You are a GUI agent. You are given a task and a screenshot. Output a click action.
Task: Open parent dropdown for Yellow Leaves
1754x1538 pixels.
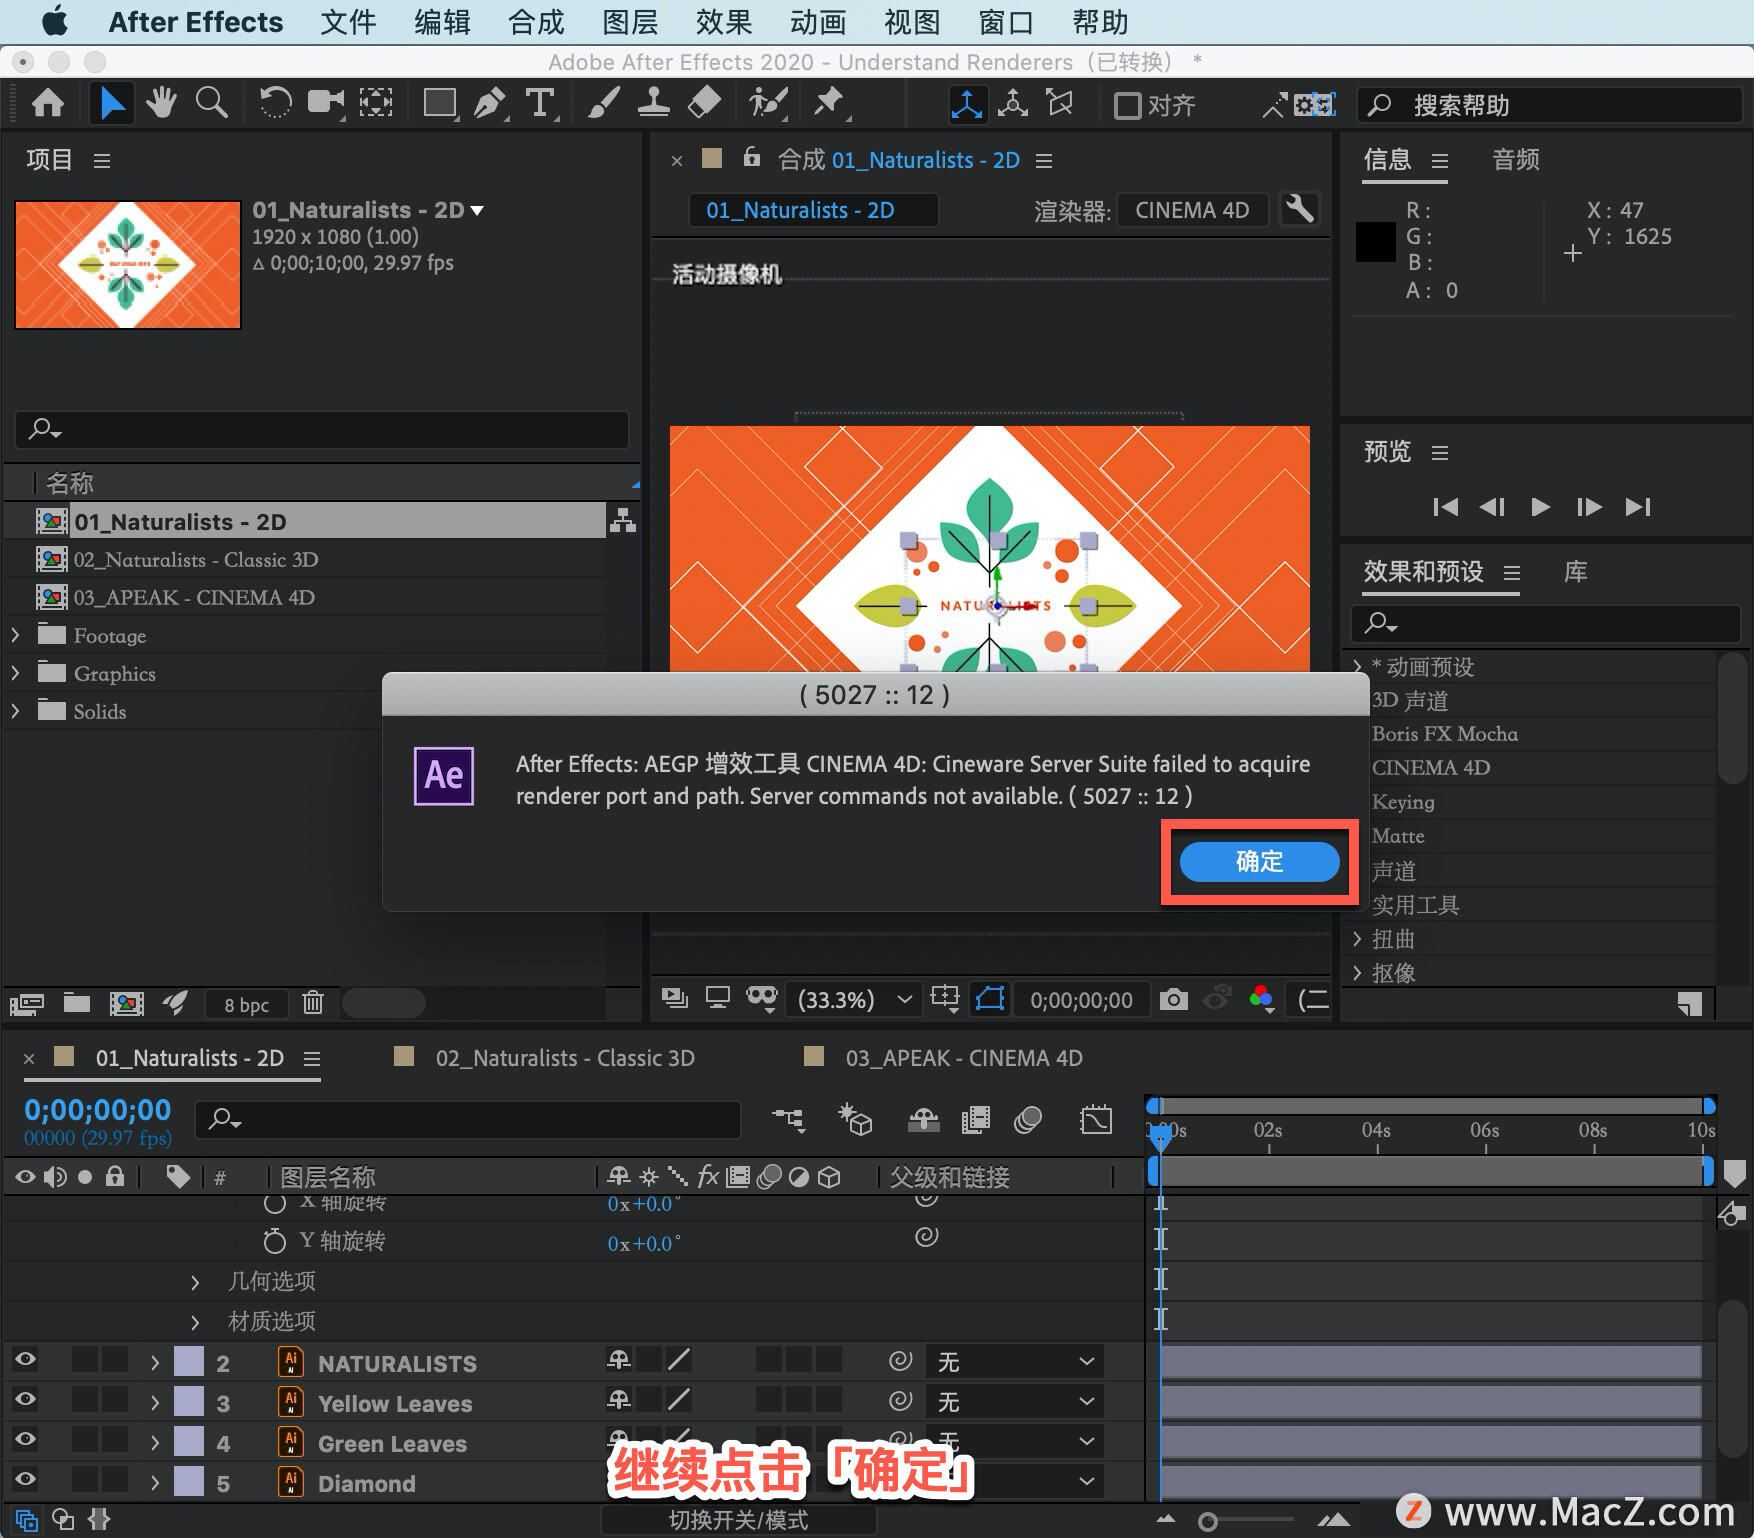[1014, 1402]
